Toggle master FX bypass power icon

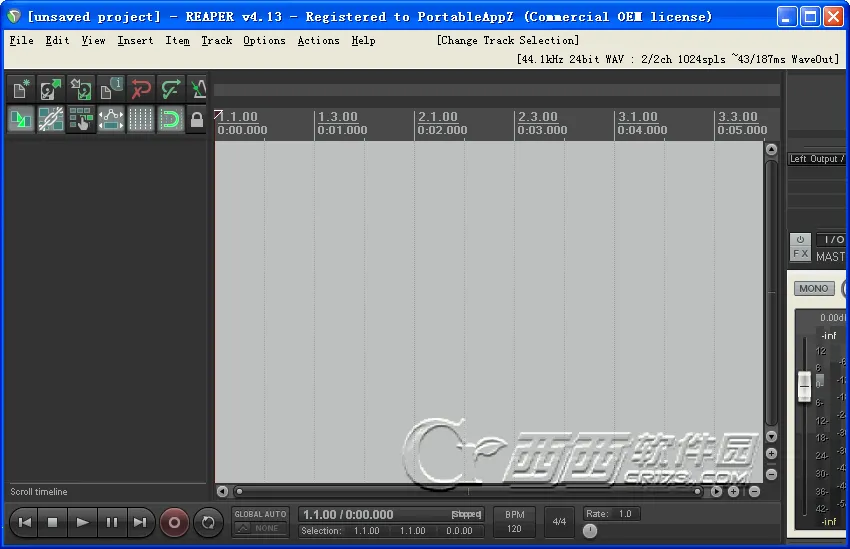800,240
